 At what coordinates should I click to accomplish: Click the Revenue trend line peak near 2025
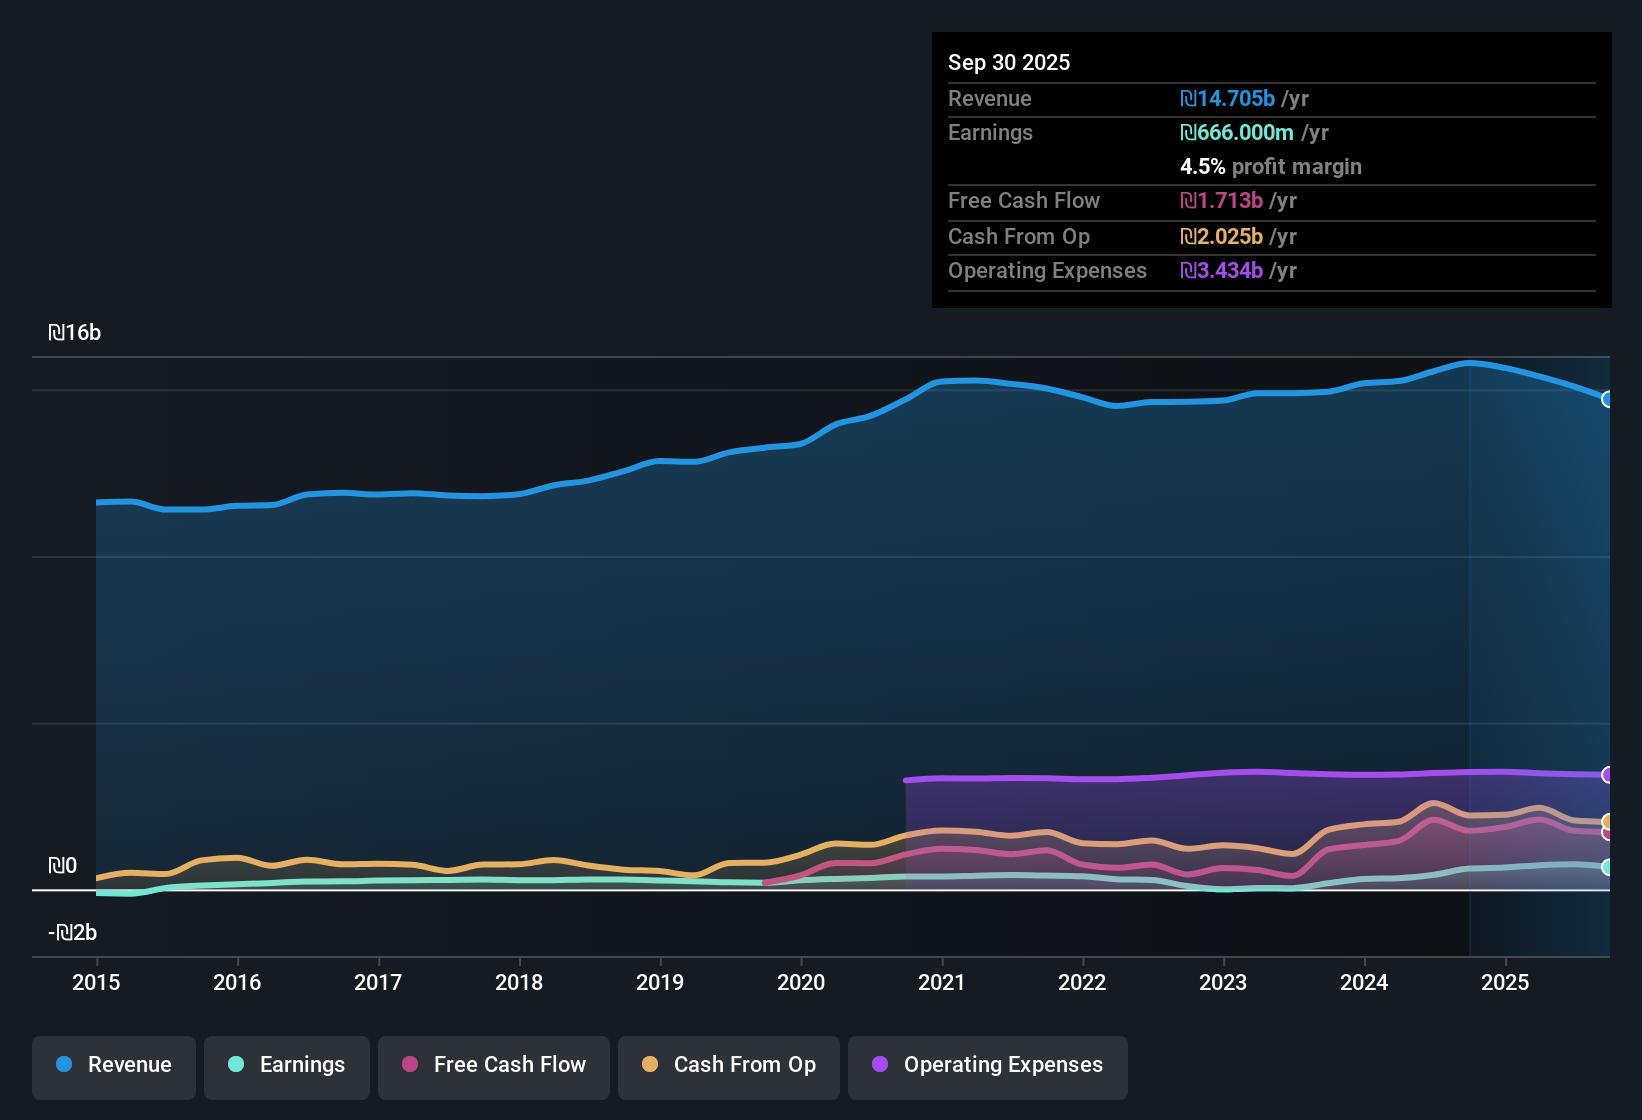1468,363
